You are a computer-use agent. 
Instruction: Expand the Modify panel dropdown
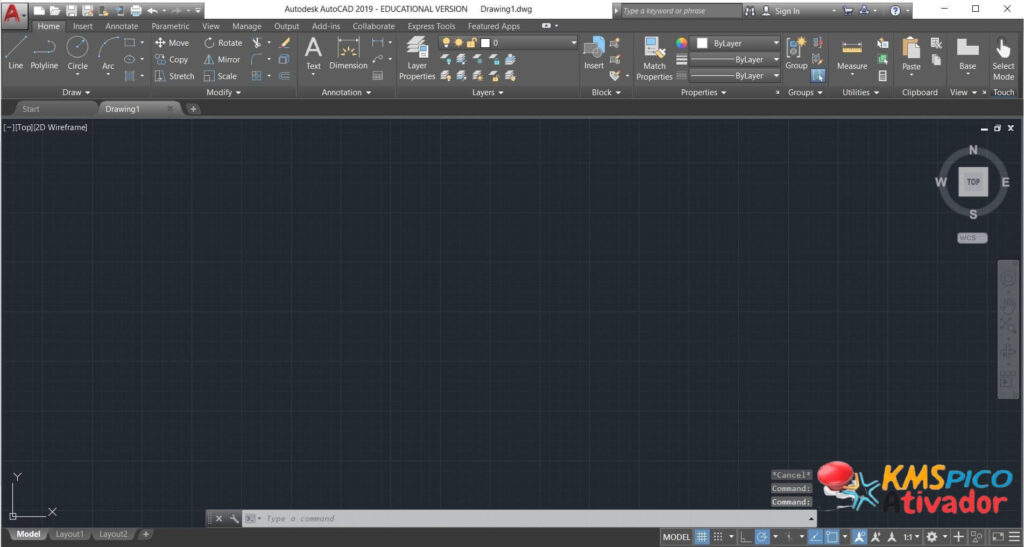click(223, 93)
